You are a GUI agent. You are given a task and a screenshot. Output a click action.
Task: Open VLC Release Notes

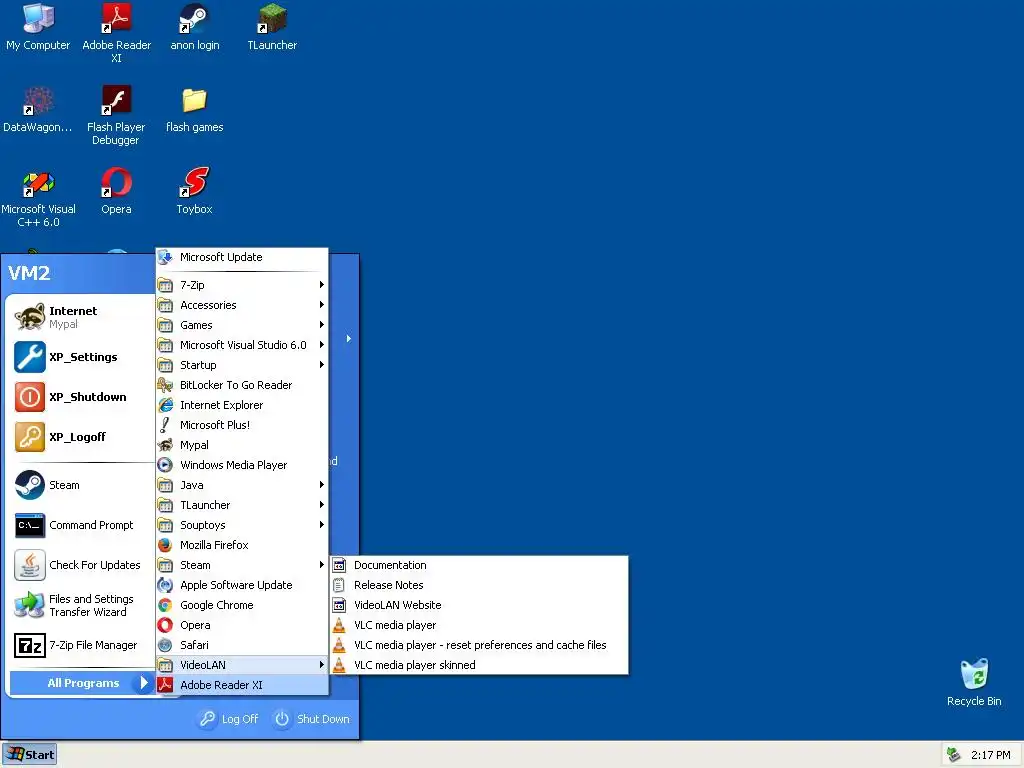point(479,585)
